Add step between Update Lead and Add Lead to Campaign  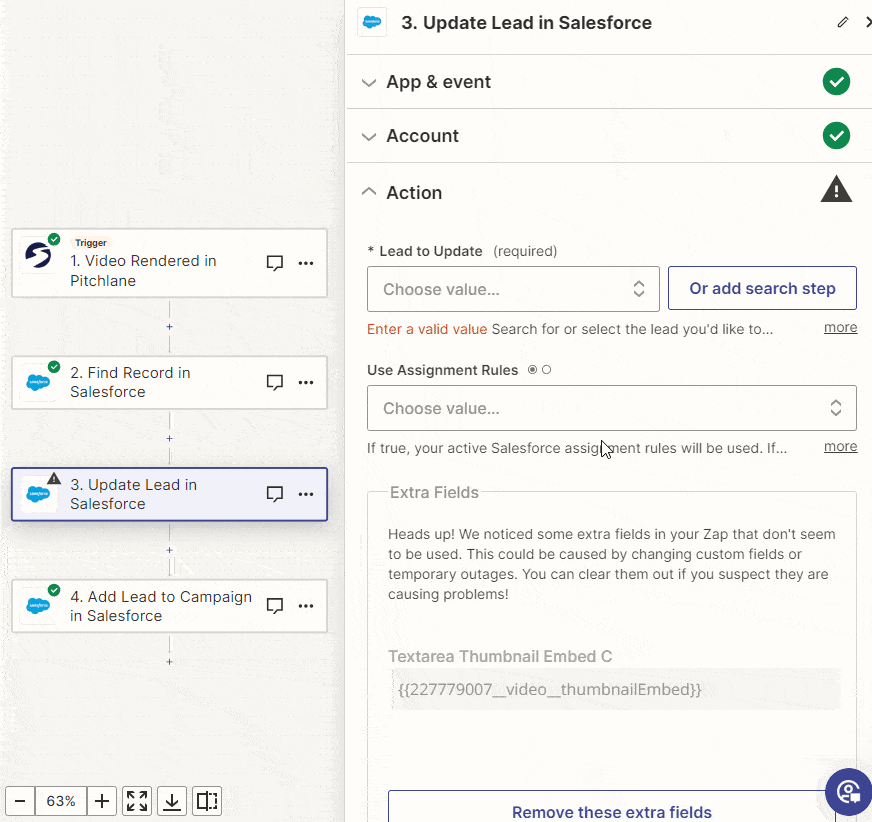[x=170, y=551]
